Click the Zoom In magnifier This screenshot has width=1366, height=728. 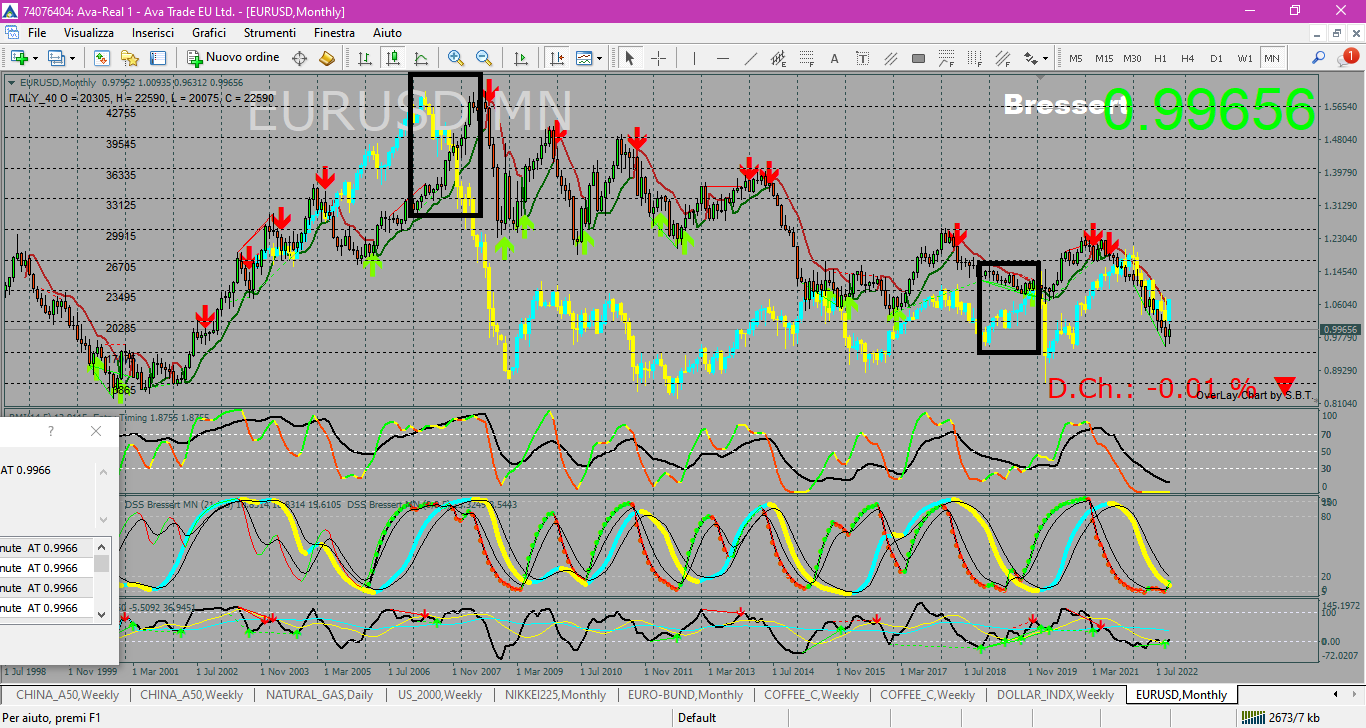pos(456,58)
